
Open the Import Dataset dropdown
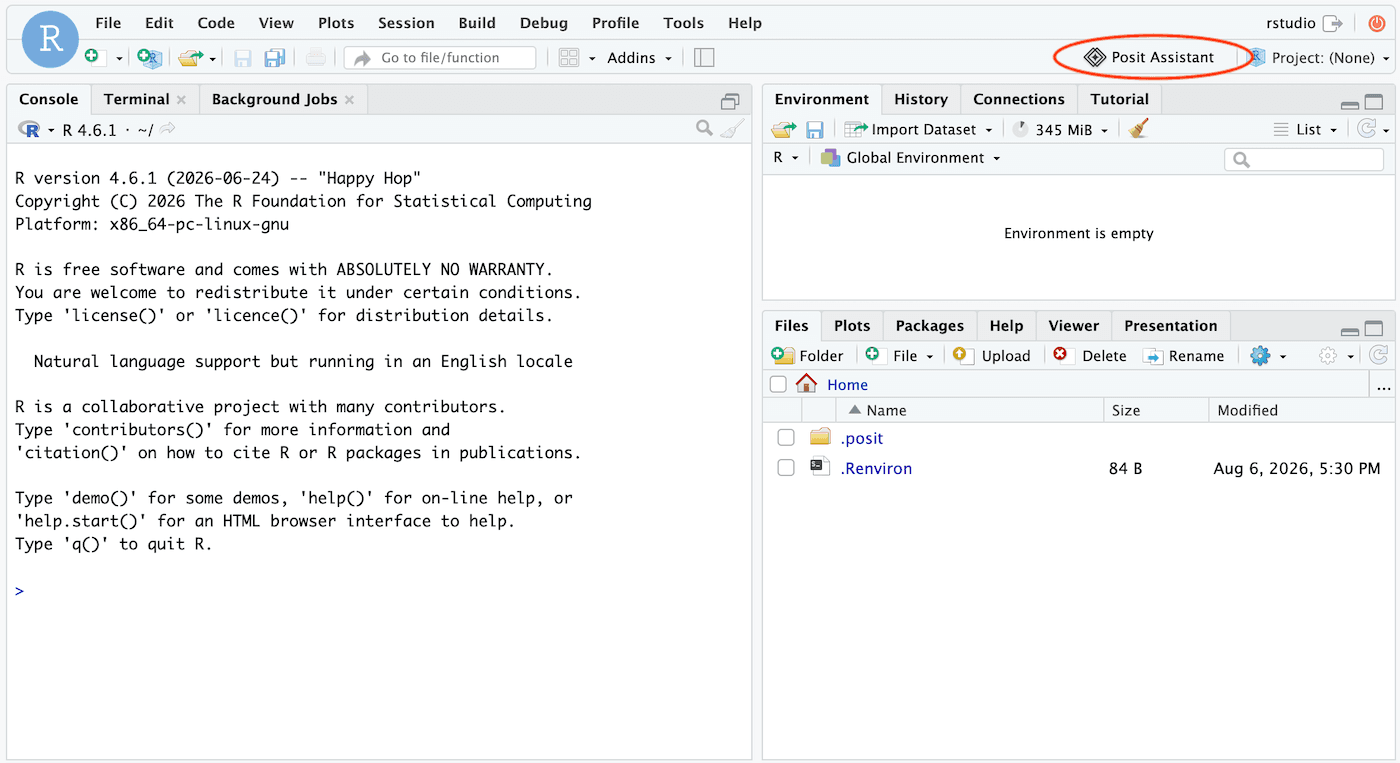[x=919, y=129]
